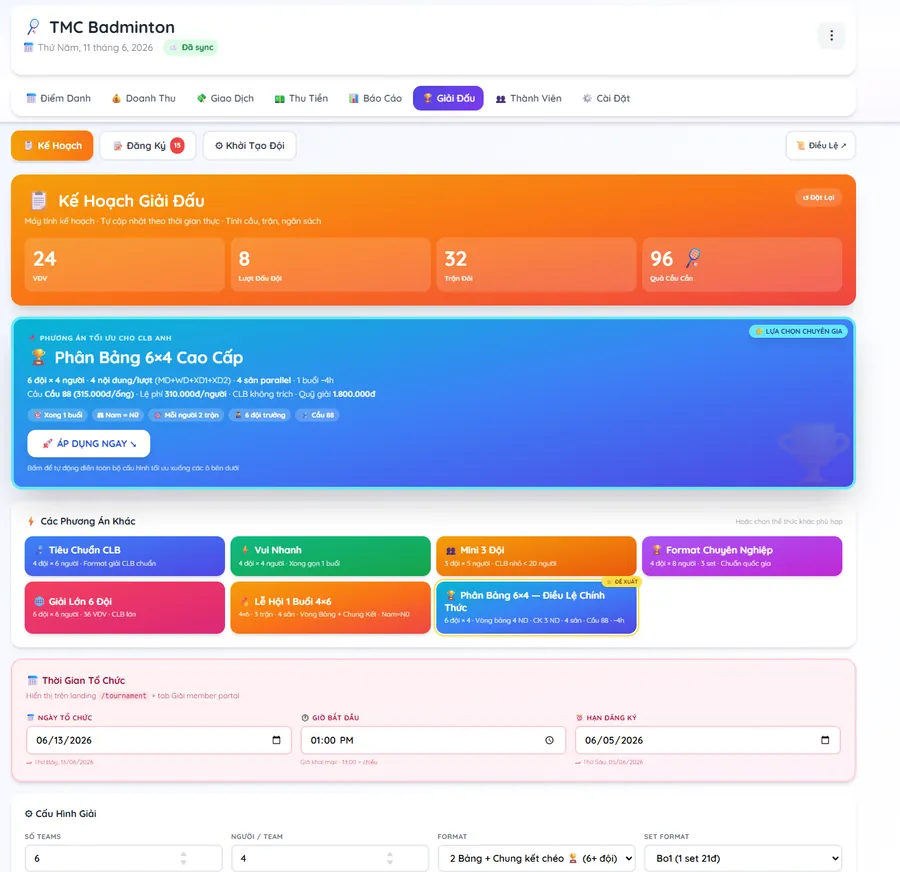Click the Giờ Bắt Đầu time field
900x872 pixels.
click(433, 740)
